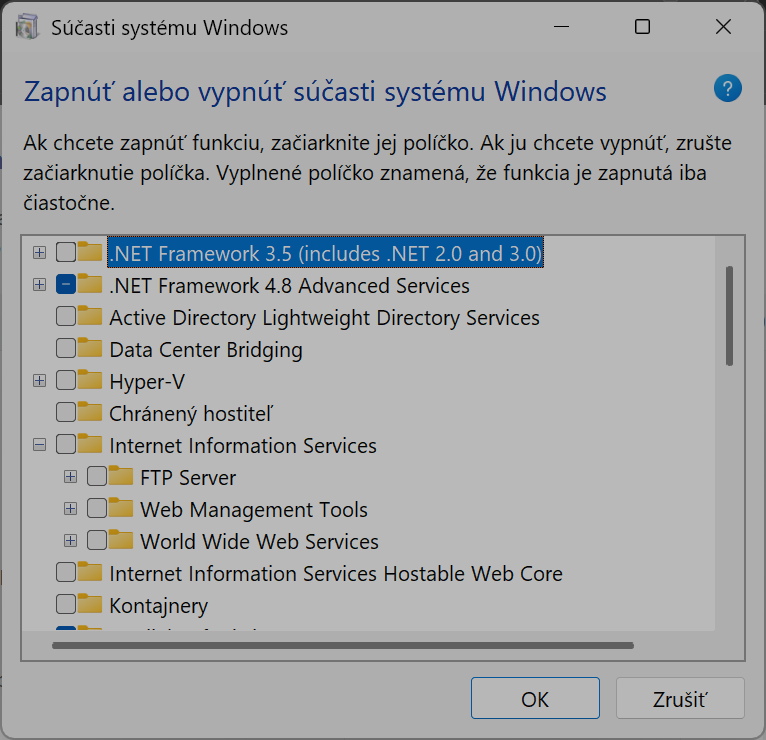Click the Zrušiť cancel button

coord(680,699)
